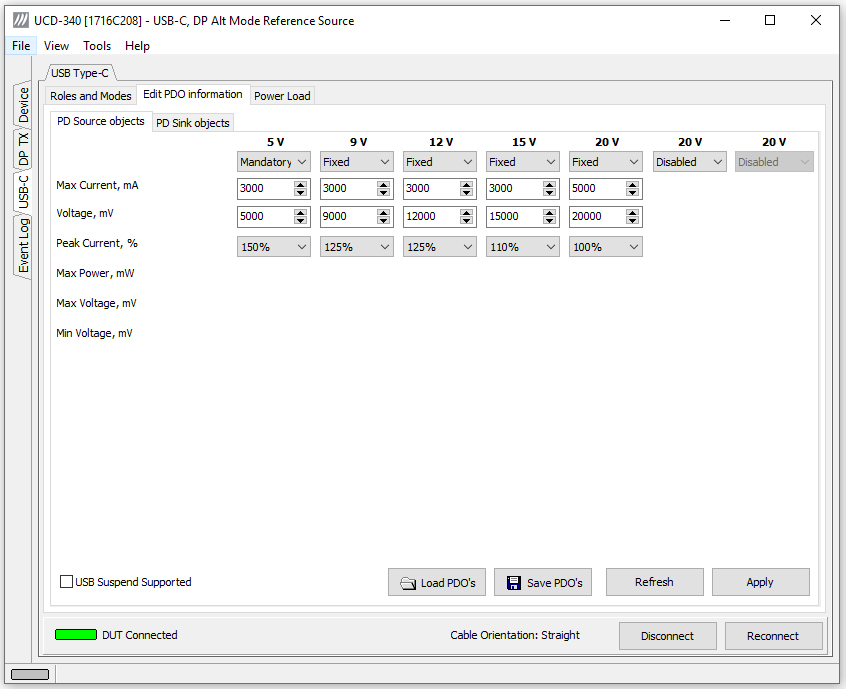The width and height of the screenshot is (846, 689).
Task: Click the floppy disk icon on Save PDO's
Action: tap(514, 583)
